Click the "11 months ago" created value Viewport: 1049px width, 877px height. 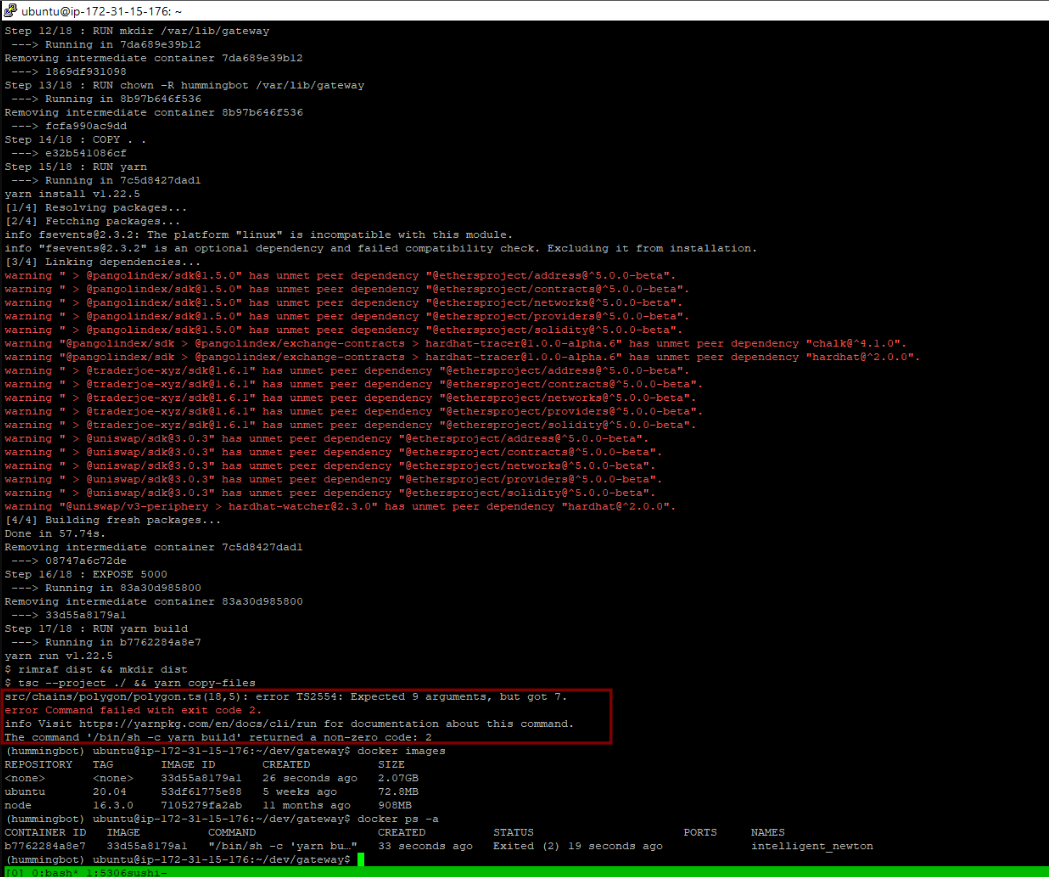[306, 805]
